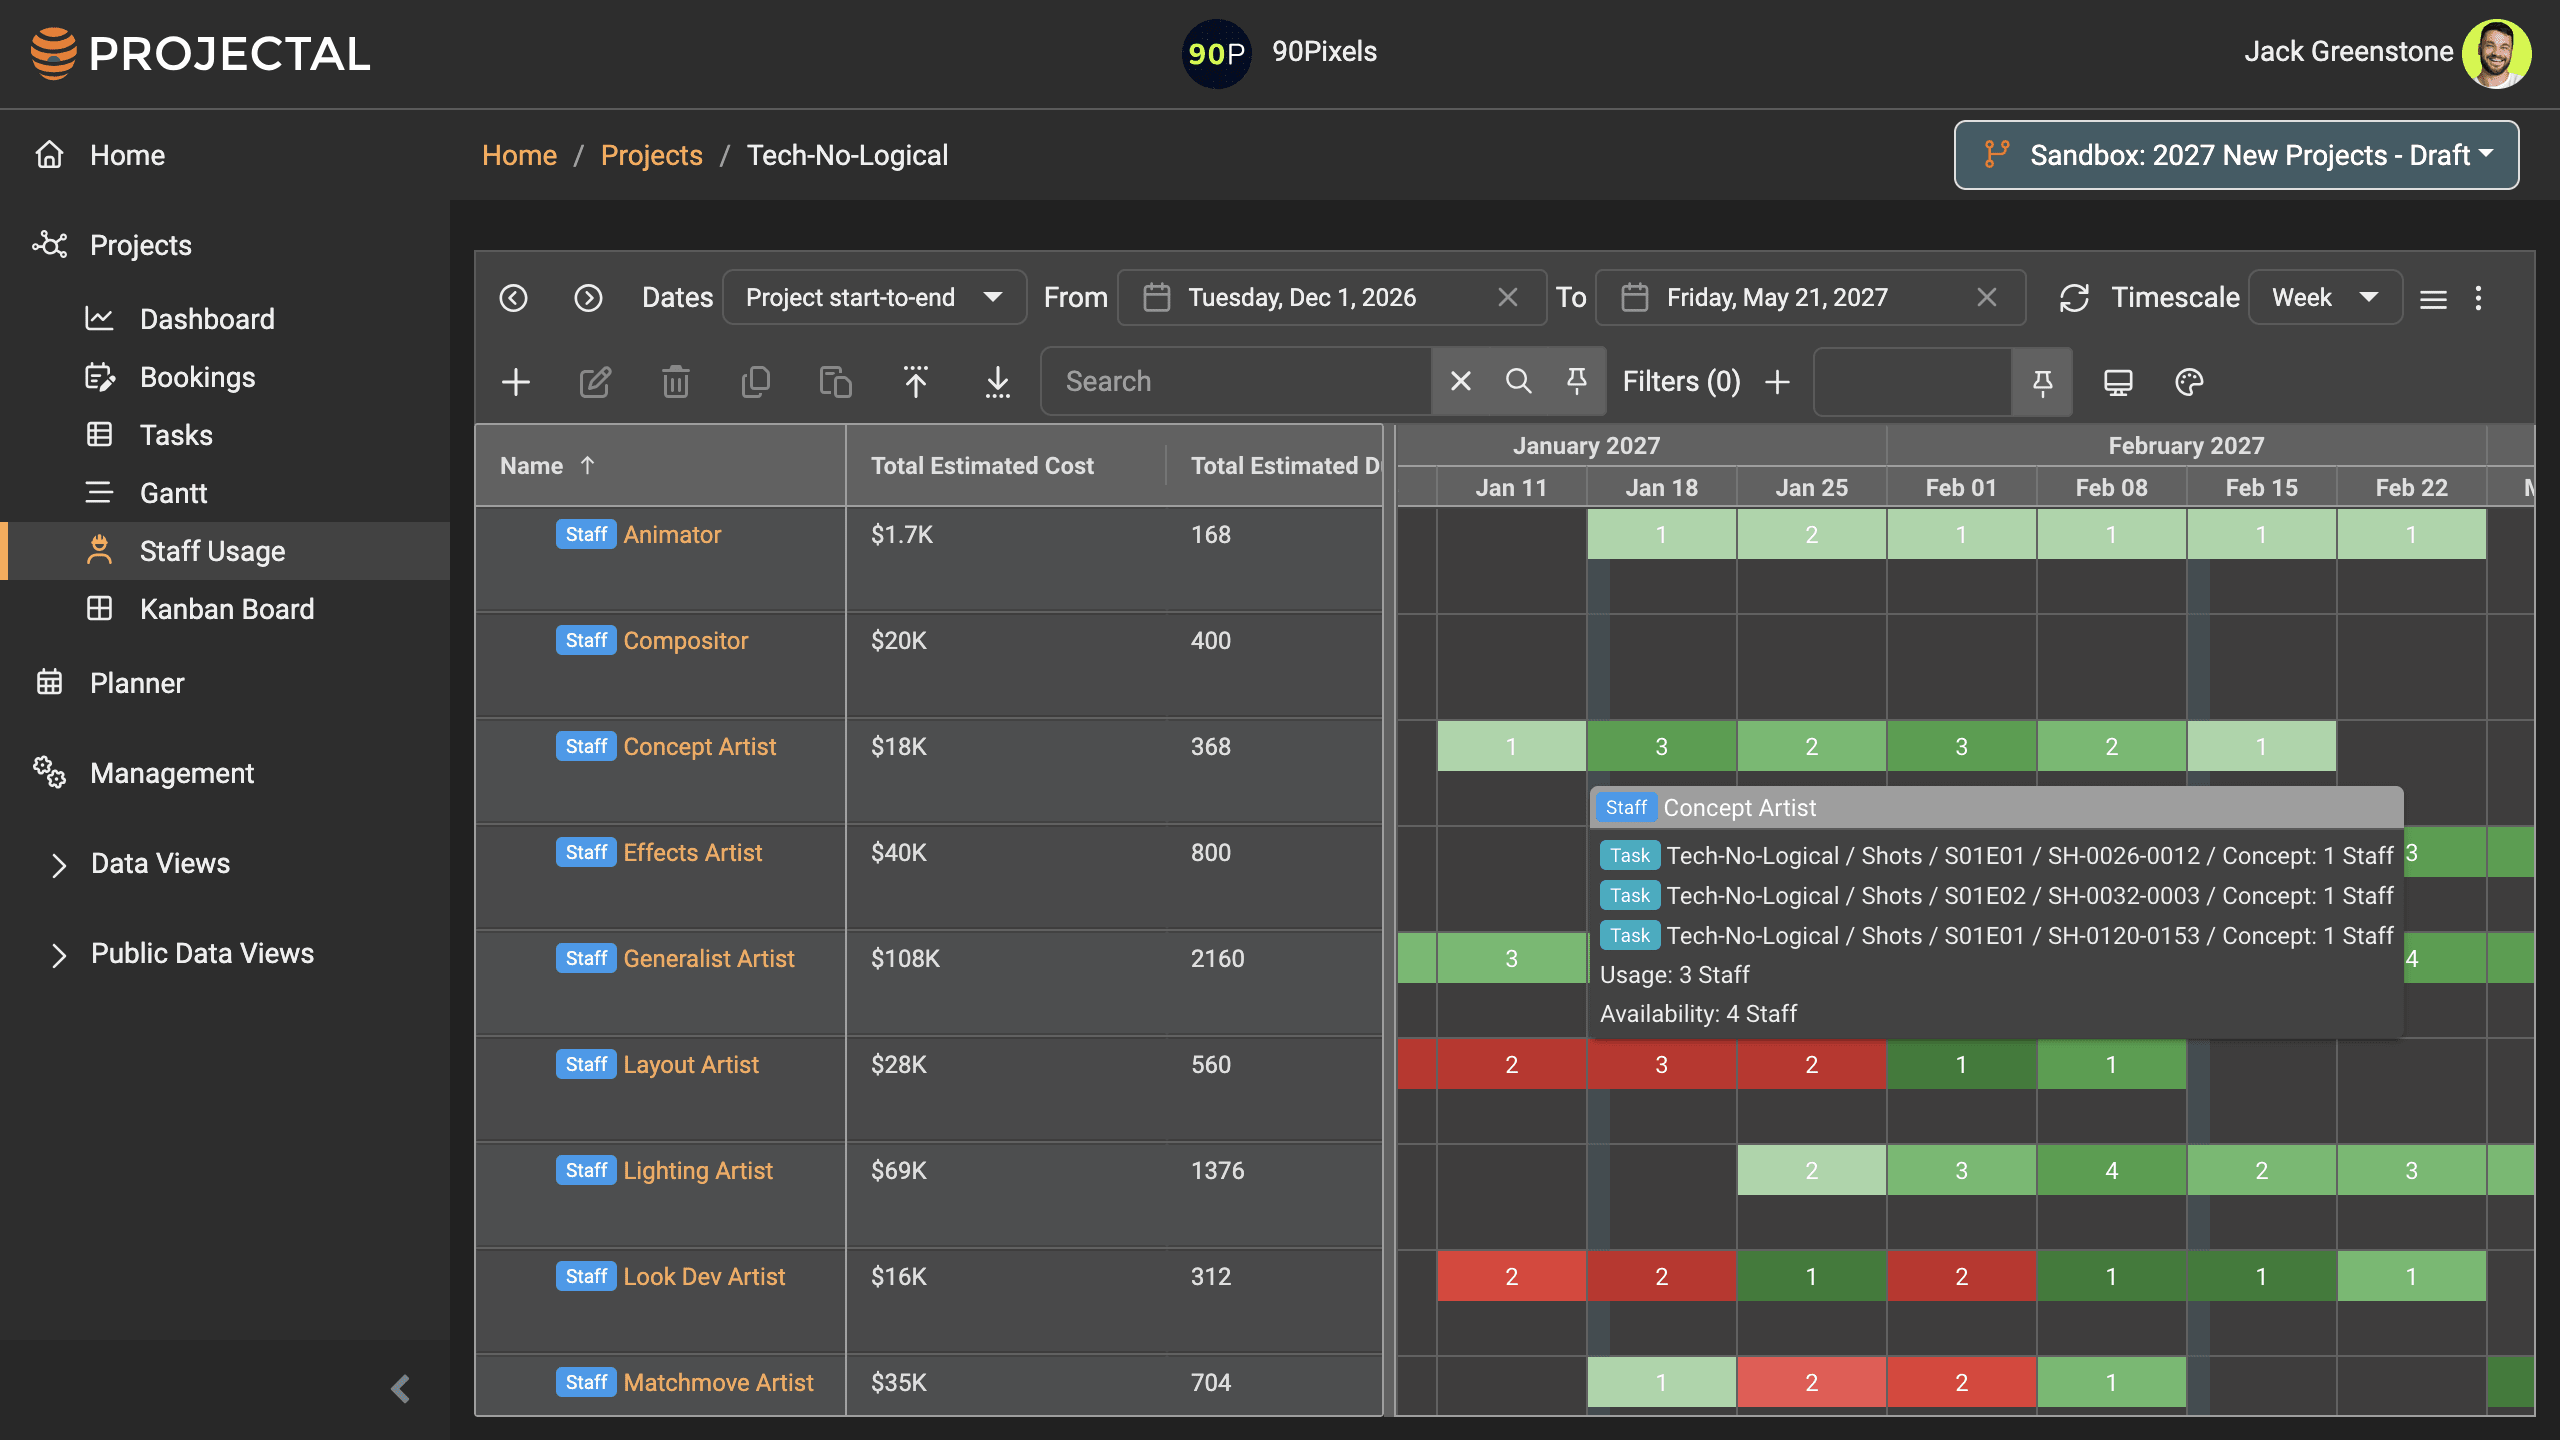Open the vertical three-dot more menu
The image size is (2560, 1440).
2478,298
